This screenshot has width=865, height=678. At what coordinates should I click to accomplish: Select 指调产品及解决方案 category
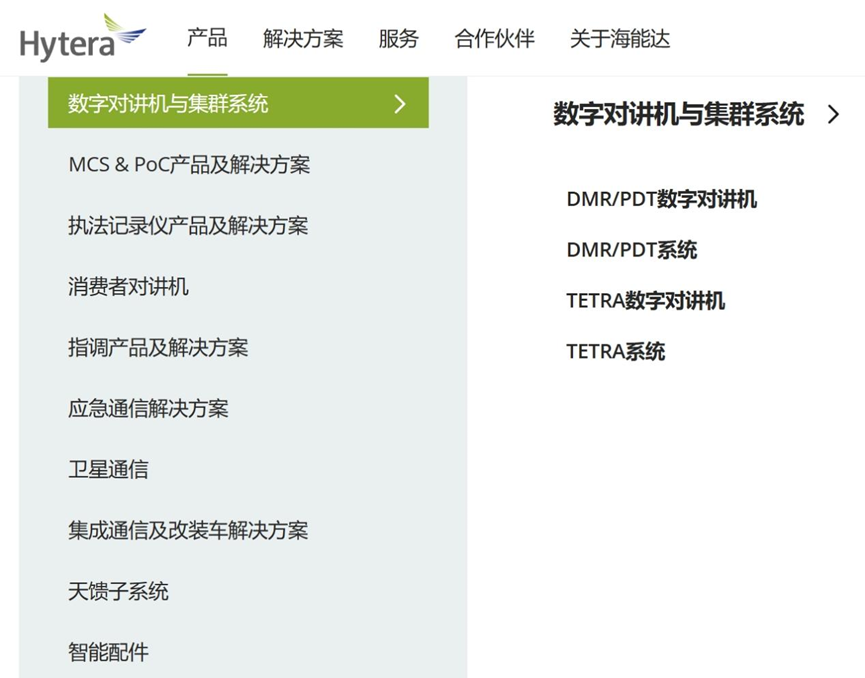(158, 348)
